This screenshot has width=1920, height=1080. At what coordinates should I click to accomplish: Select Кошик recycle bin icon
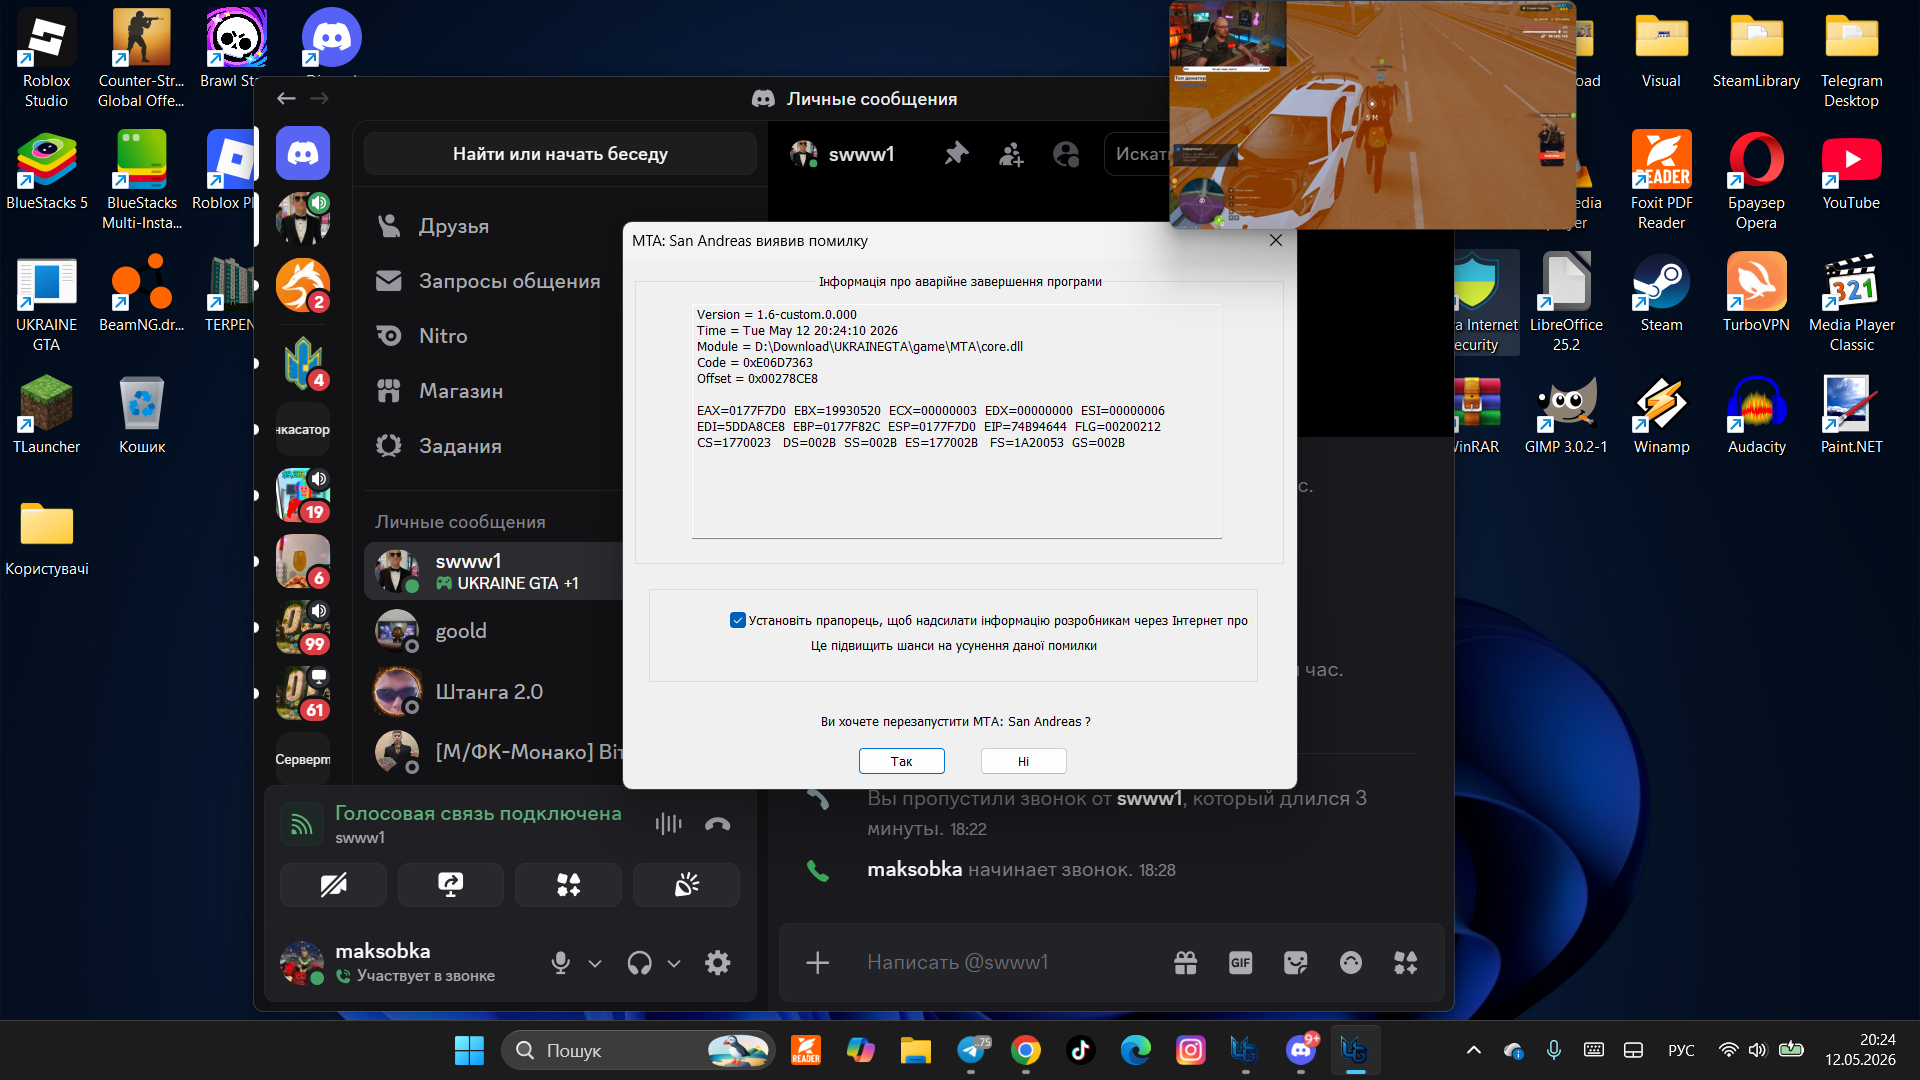click(142, 416)
